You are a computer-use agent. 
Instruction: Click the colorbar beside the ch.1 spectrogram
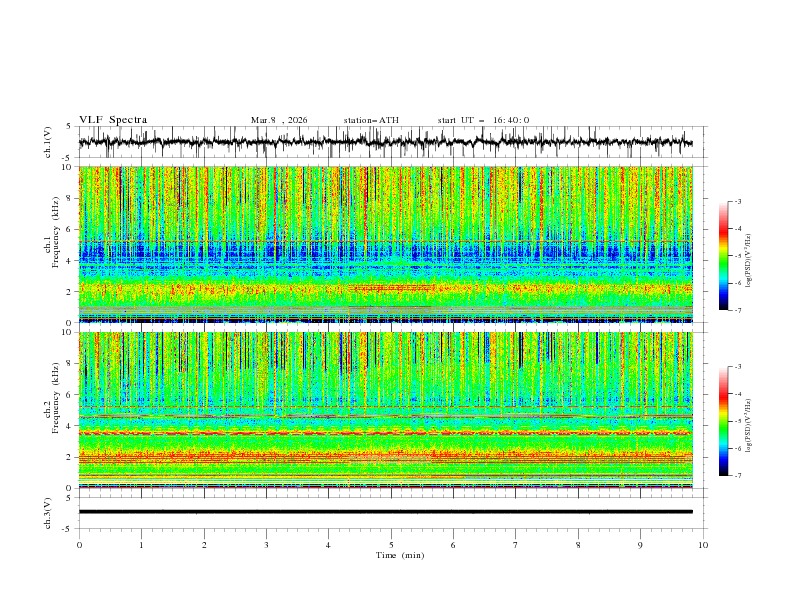pyautogui.click(x=723, y=256)
